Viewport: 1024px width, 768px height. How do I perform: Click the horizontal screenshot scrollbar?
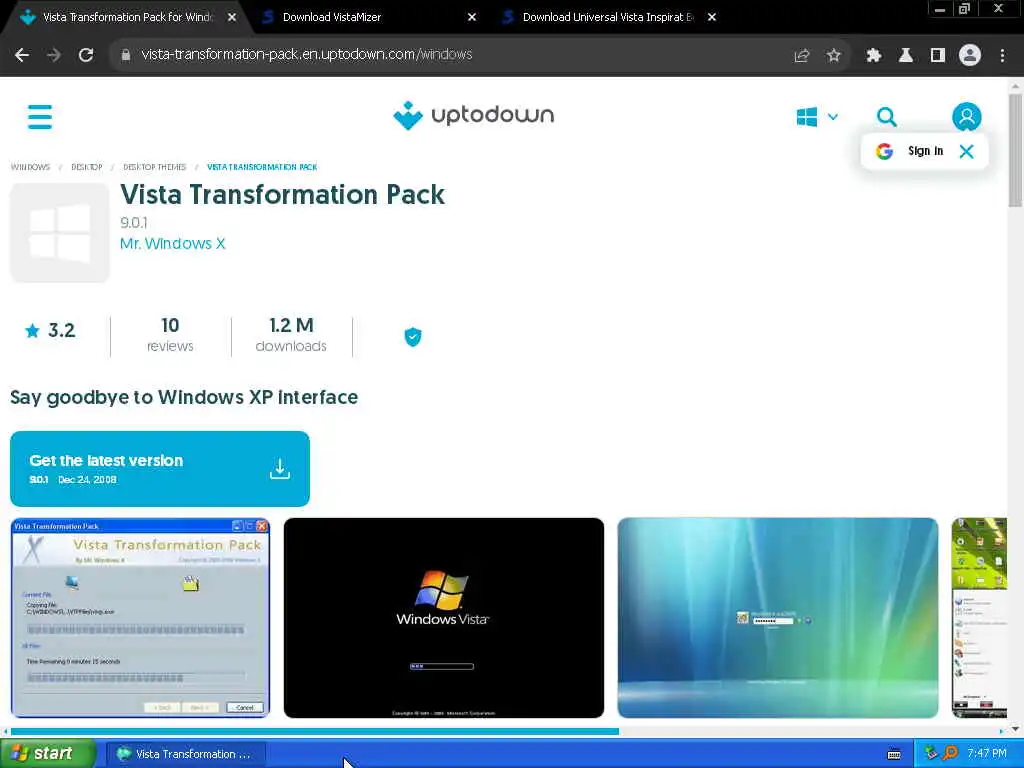pos(315,731)
